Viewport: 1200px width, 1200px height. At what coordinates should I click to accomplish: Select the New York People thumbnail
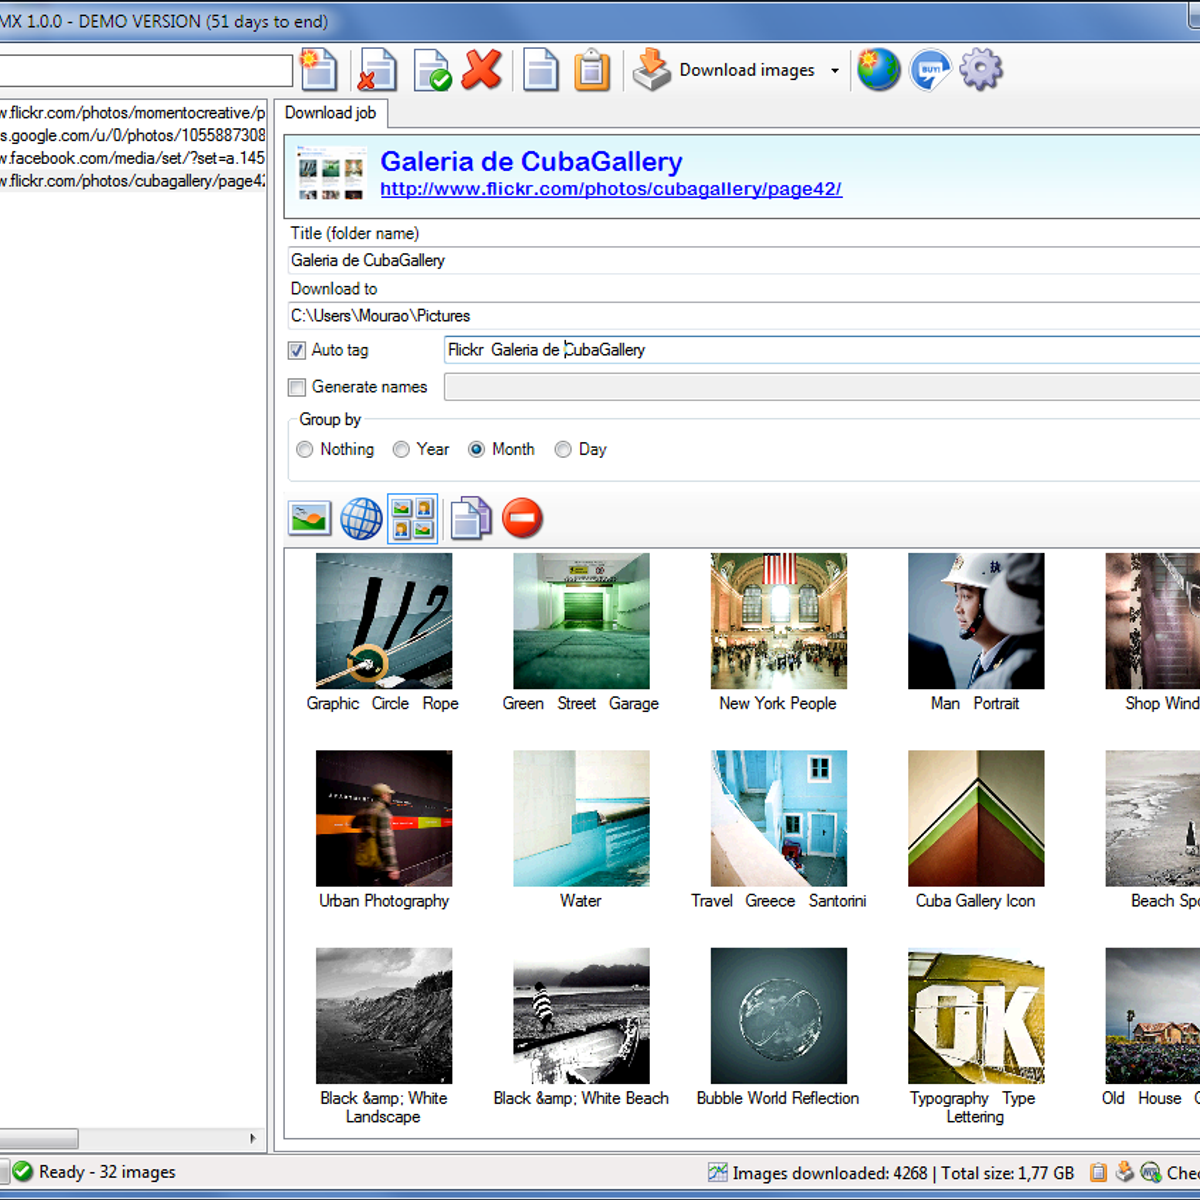tap(778, 622)
